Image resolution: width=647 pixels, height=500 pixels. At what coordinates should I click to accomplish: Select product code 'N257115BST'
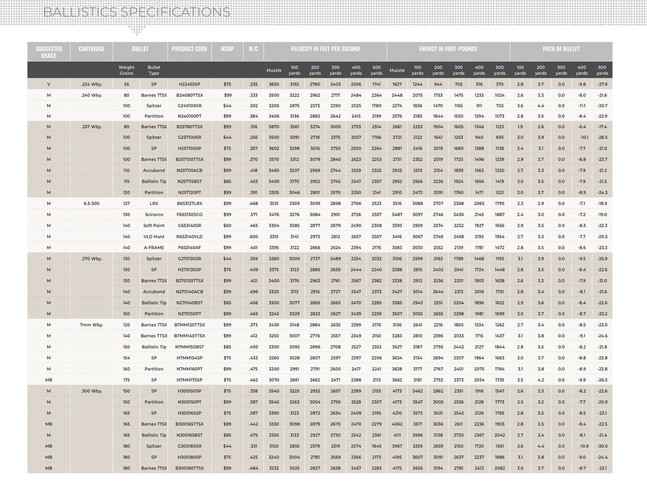[x=189, y=181]
